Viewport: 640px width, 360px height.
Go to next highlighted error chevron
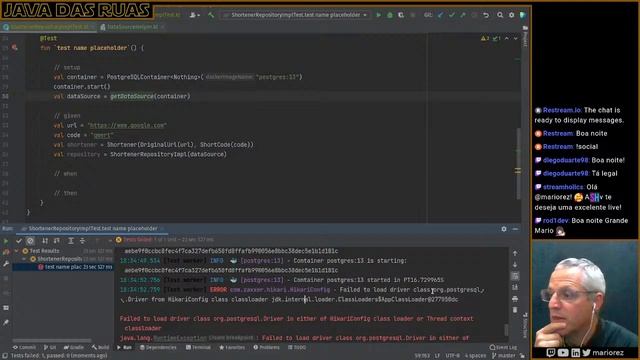[516, 38]
